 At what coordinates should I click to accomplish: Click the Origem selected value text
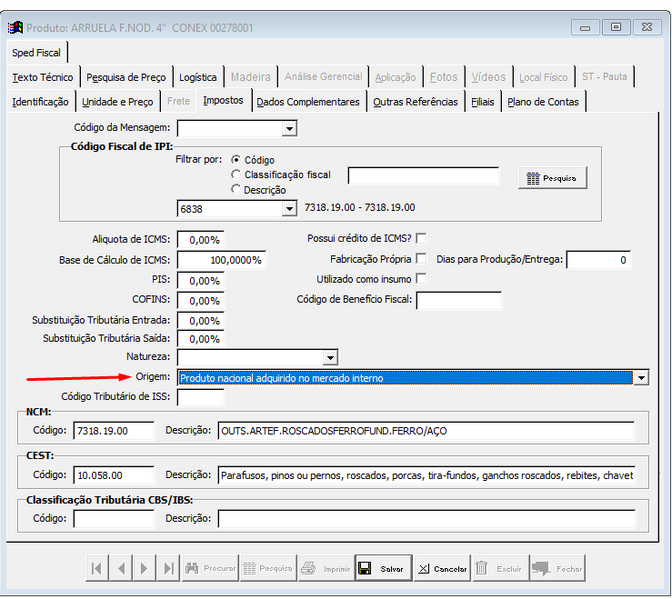[282, 378]
